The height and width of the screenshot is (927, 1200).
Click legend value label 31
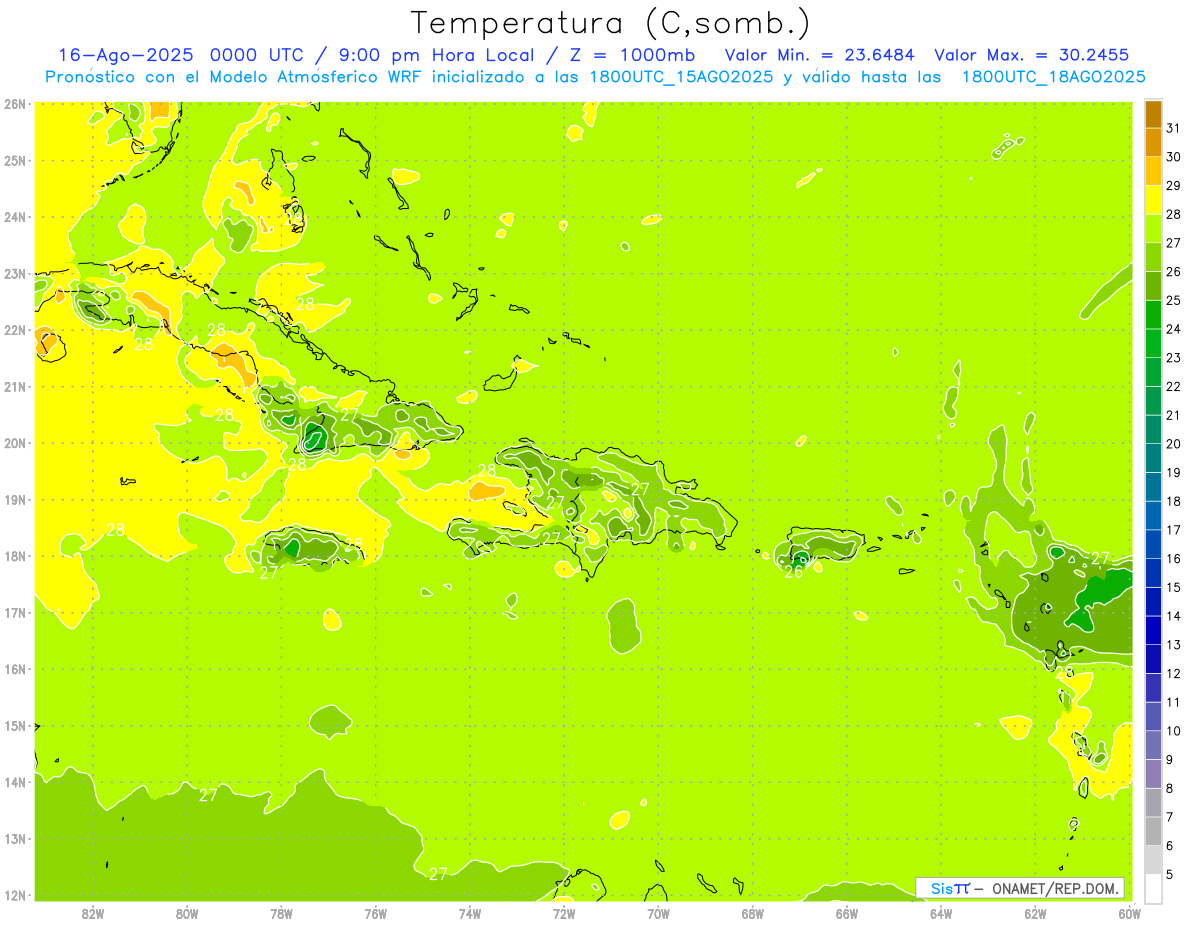pos(1173,128)
